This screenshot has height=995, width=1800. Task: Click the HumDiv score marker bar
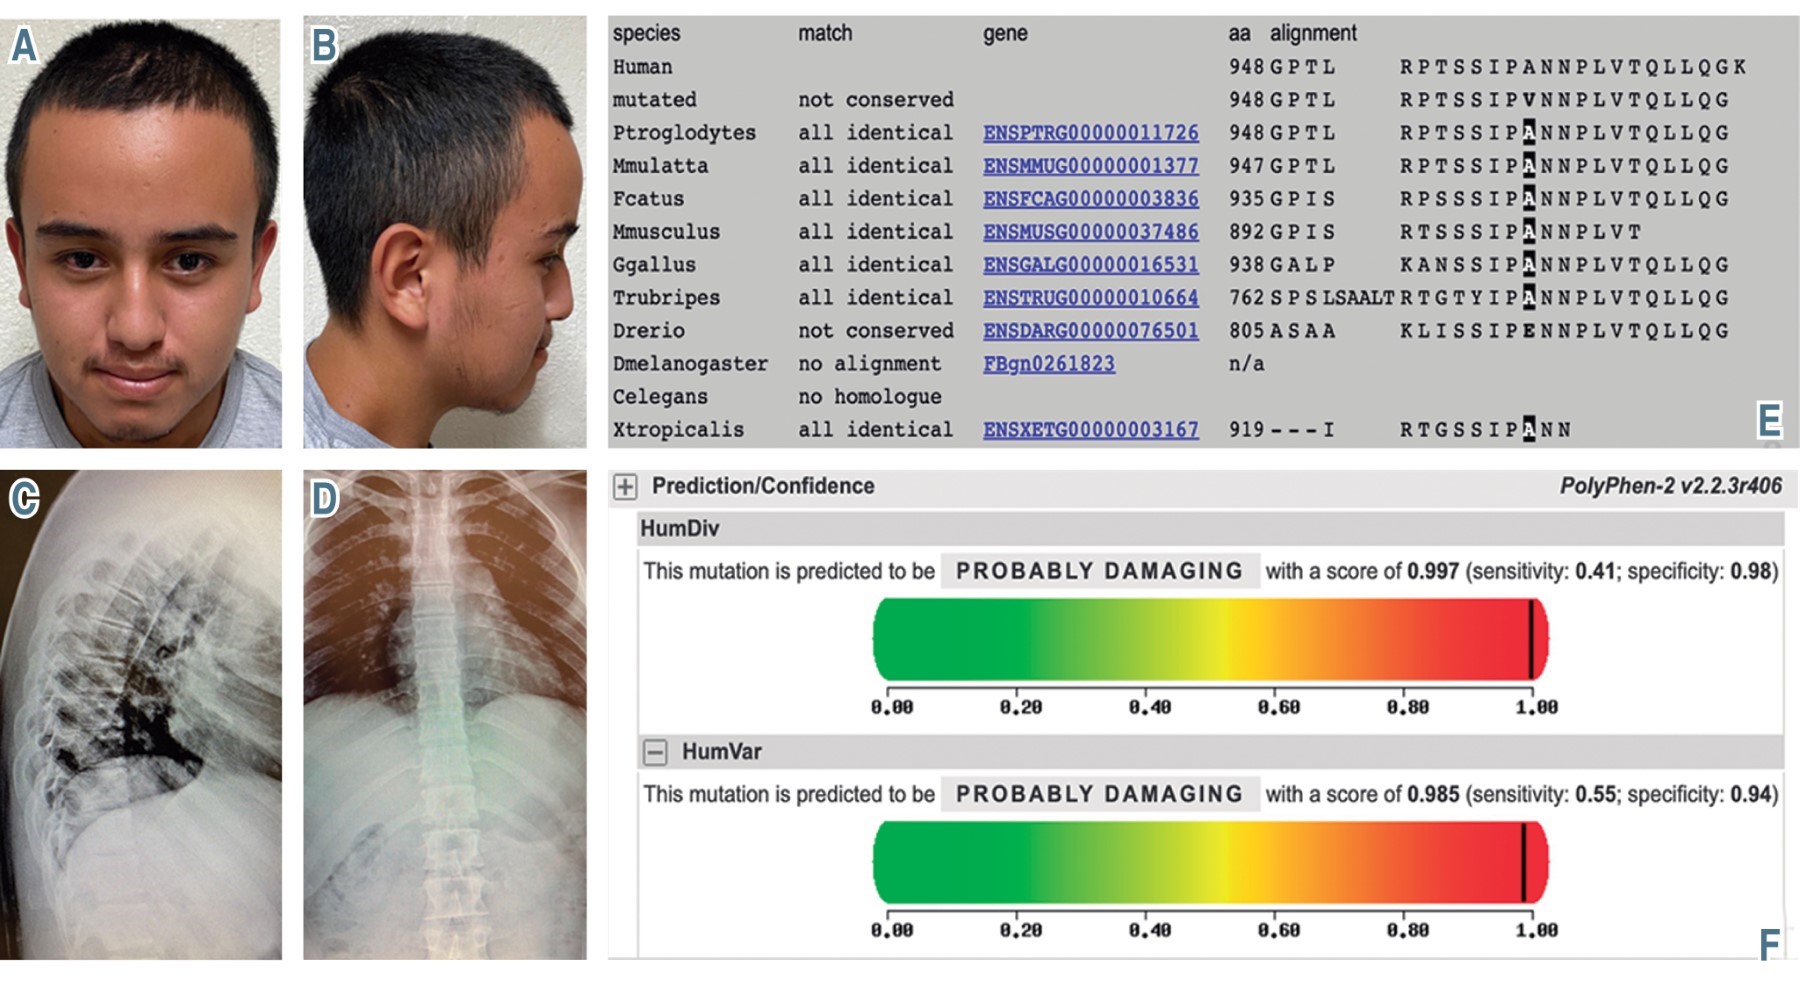tap(1530, 639)
